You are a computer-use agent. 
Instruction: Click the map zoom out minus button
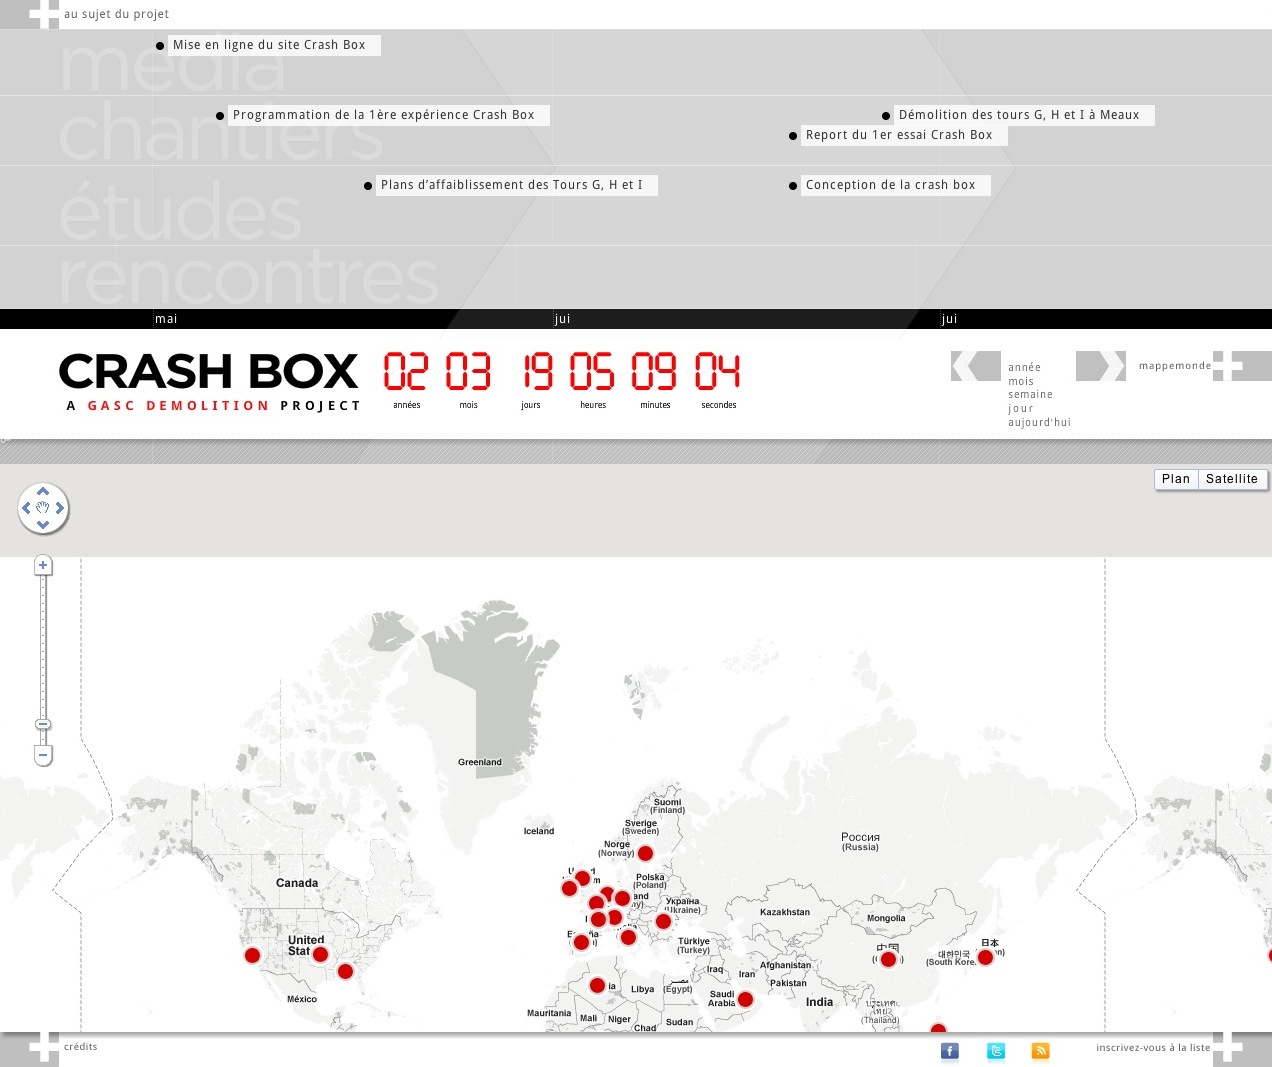click(x=43, y=755)
